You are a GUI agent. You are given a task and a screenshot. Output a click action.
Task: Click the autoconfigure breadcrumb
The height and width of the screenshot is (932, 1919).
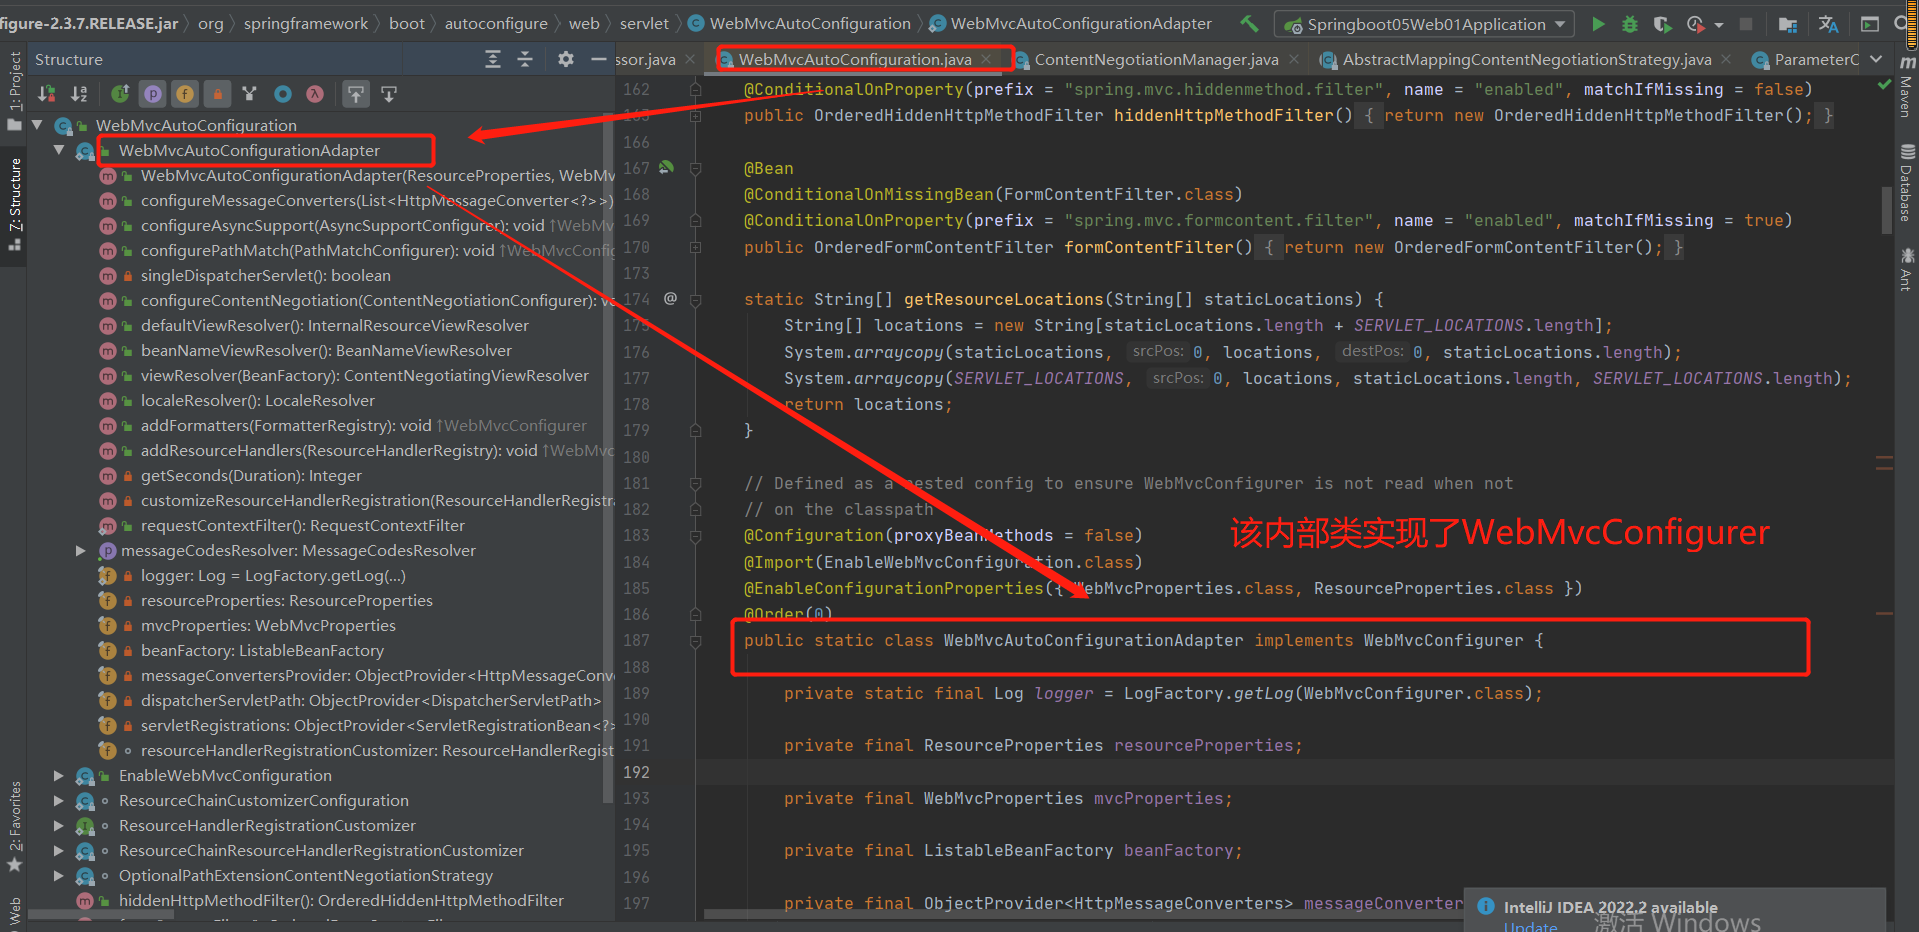496,24
